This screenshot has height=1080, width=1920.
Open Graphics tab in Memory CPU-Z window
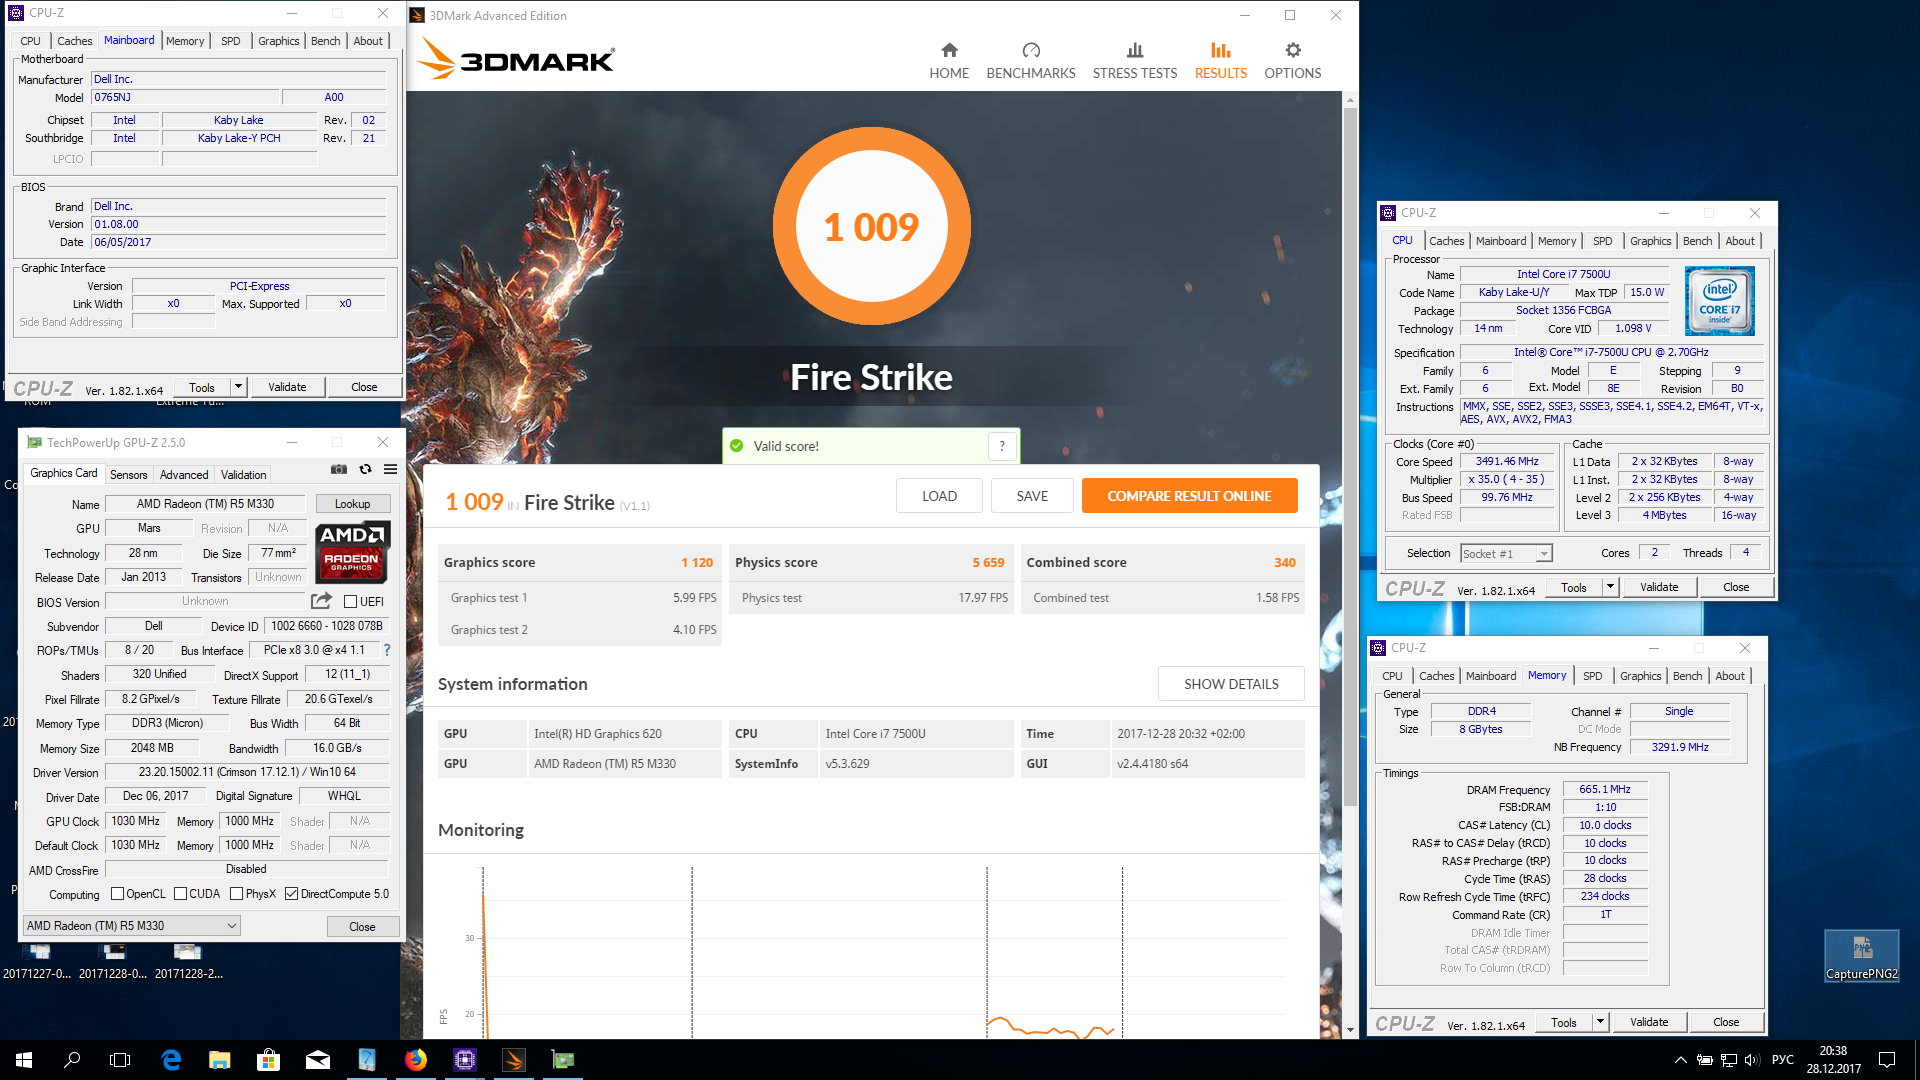tap(1640, 676)
